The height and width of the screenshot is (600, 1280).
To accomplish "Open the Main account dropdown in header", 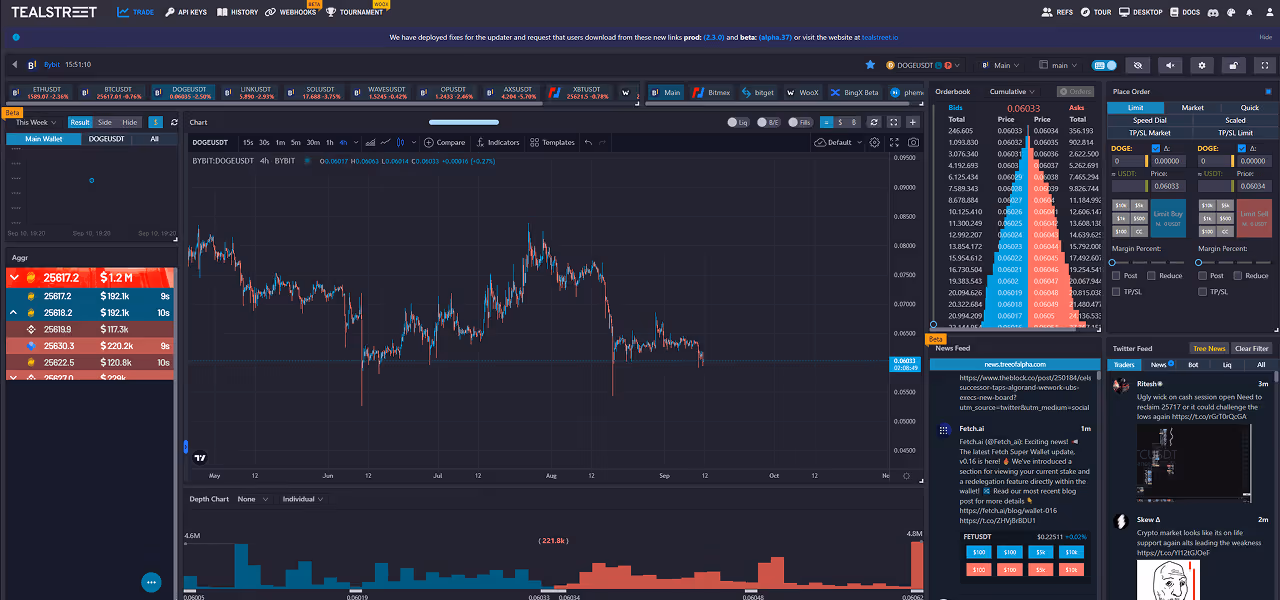I will click(x=1000, y=65).
